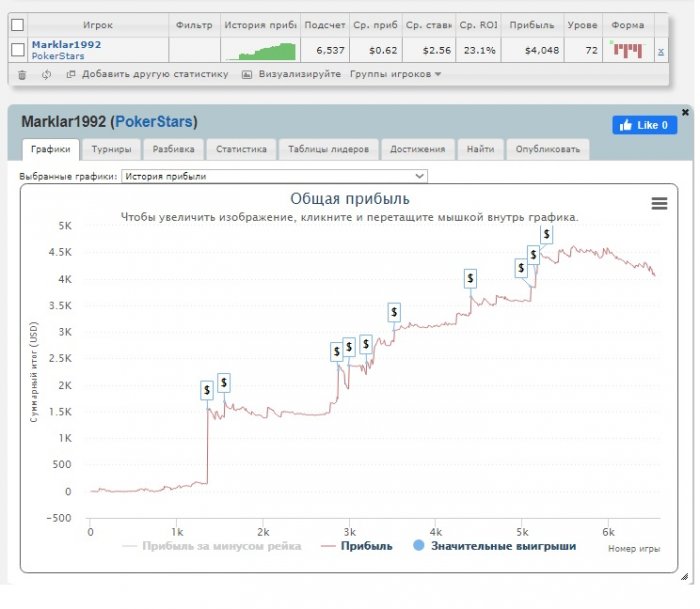700x609 pixels.
Task: Click the highest $ marker near 5K profit
Action: tap(546, 234)
